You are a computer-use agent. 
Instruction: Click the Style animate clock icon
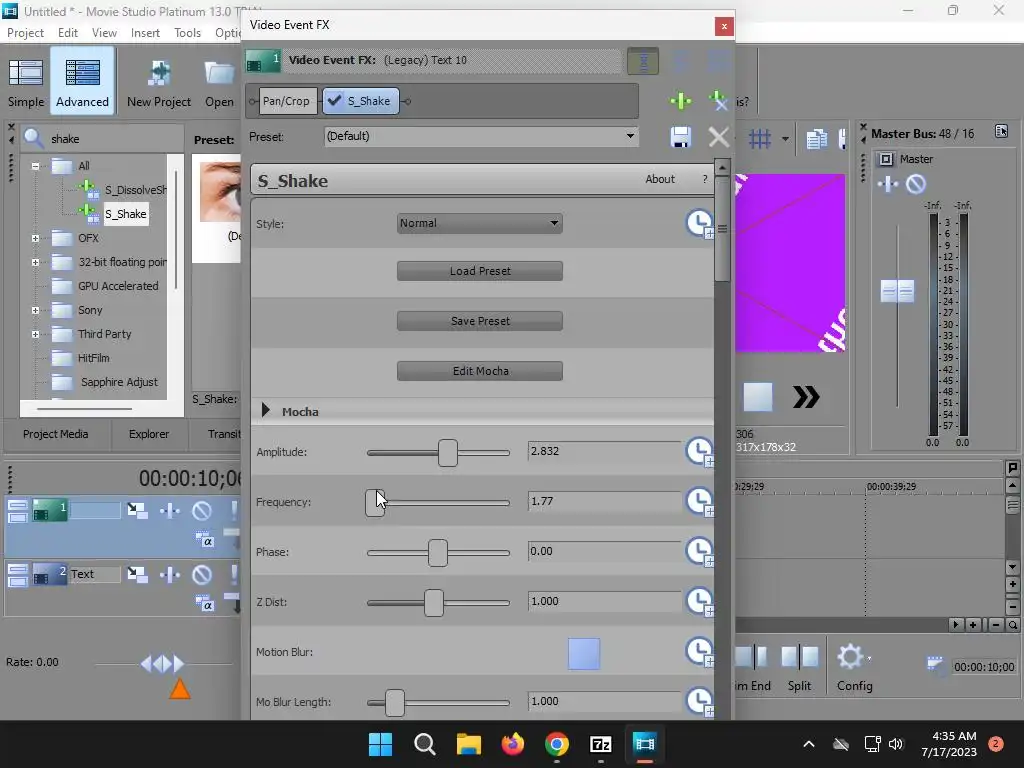(699, 223)
